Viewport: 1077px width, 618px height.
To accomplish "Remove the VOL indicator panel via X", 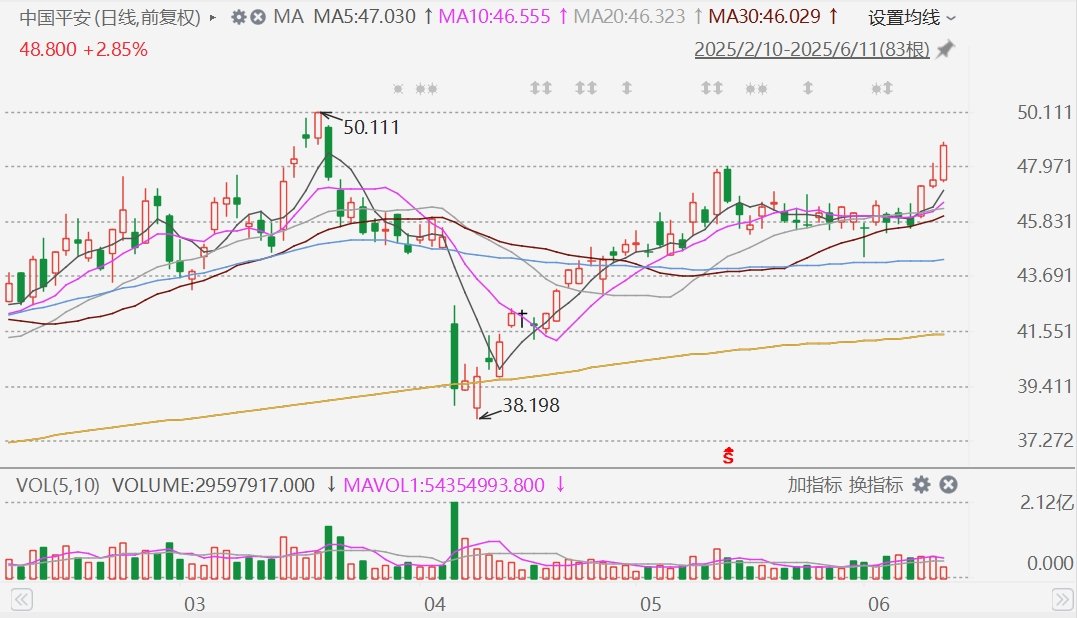I will click(x=949, y=485).
